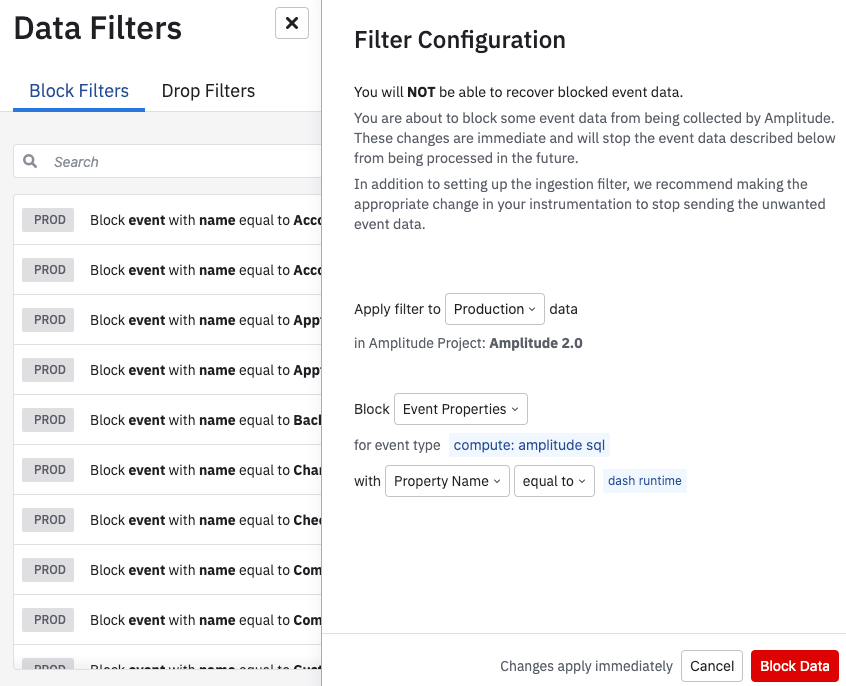This screenshot has width=846, height=686.
Task: Select filter row ending in 'Che'
Action: coord(167,520)
